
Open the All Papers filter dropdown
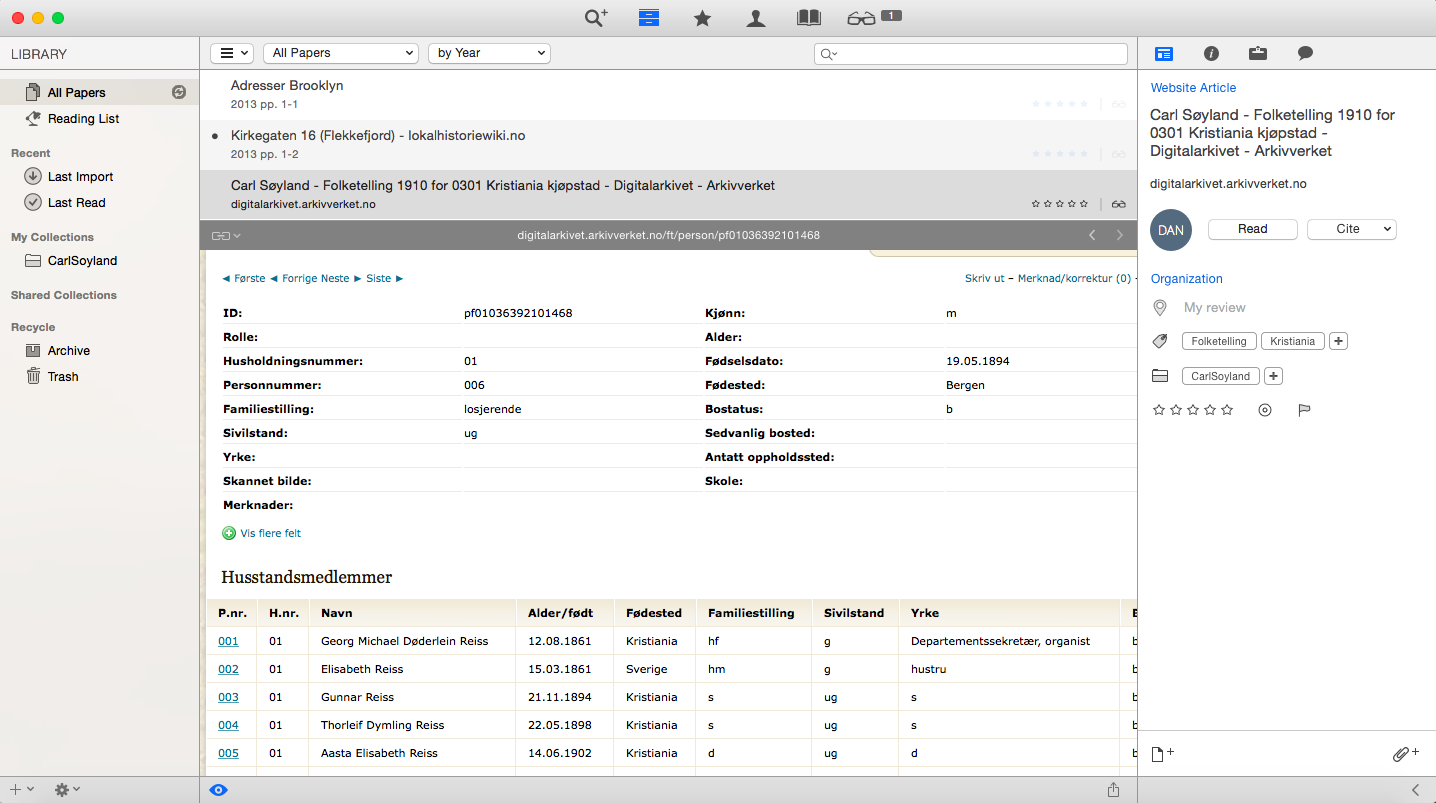tap(341, 53)
